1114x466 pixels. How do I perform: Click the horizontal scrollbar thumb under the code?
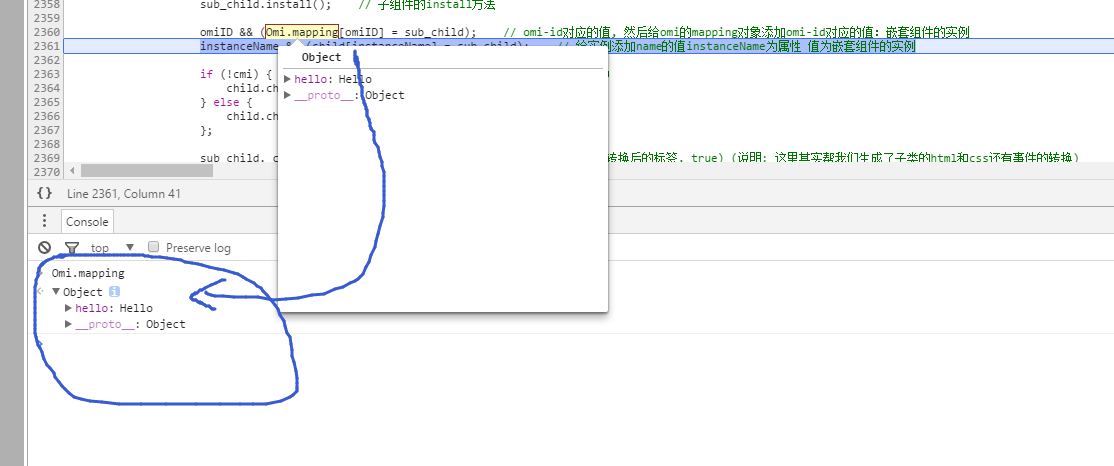tap(146, 170)
